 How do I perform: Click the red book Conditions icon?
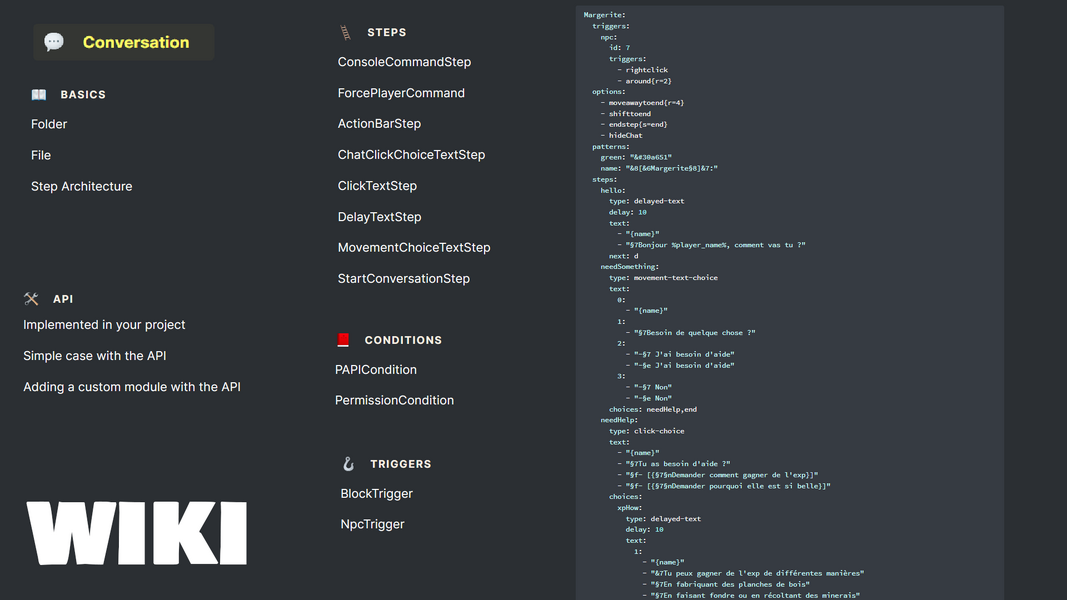pyautogui.click(x=343, y=340)
